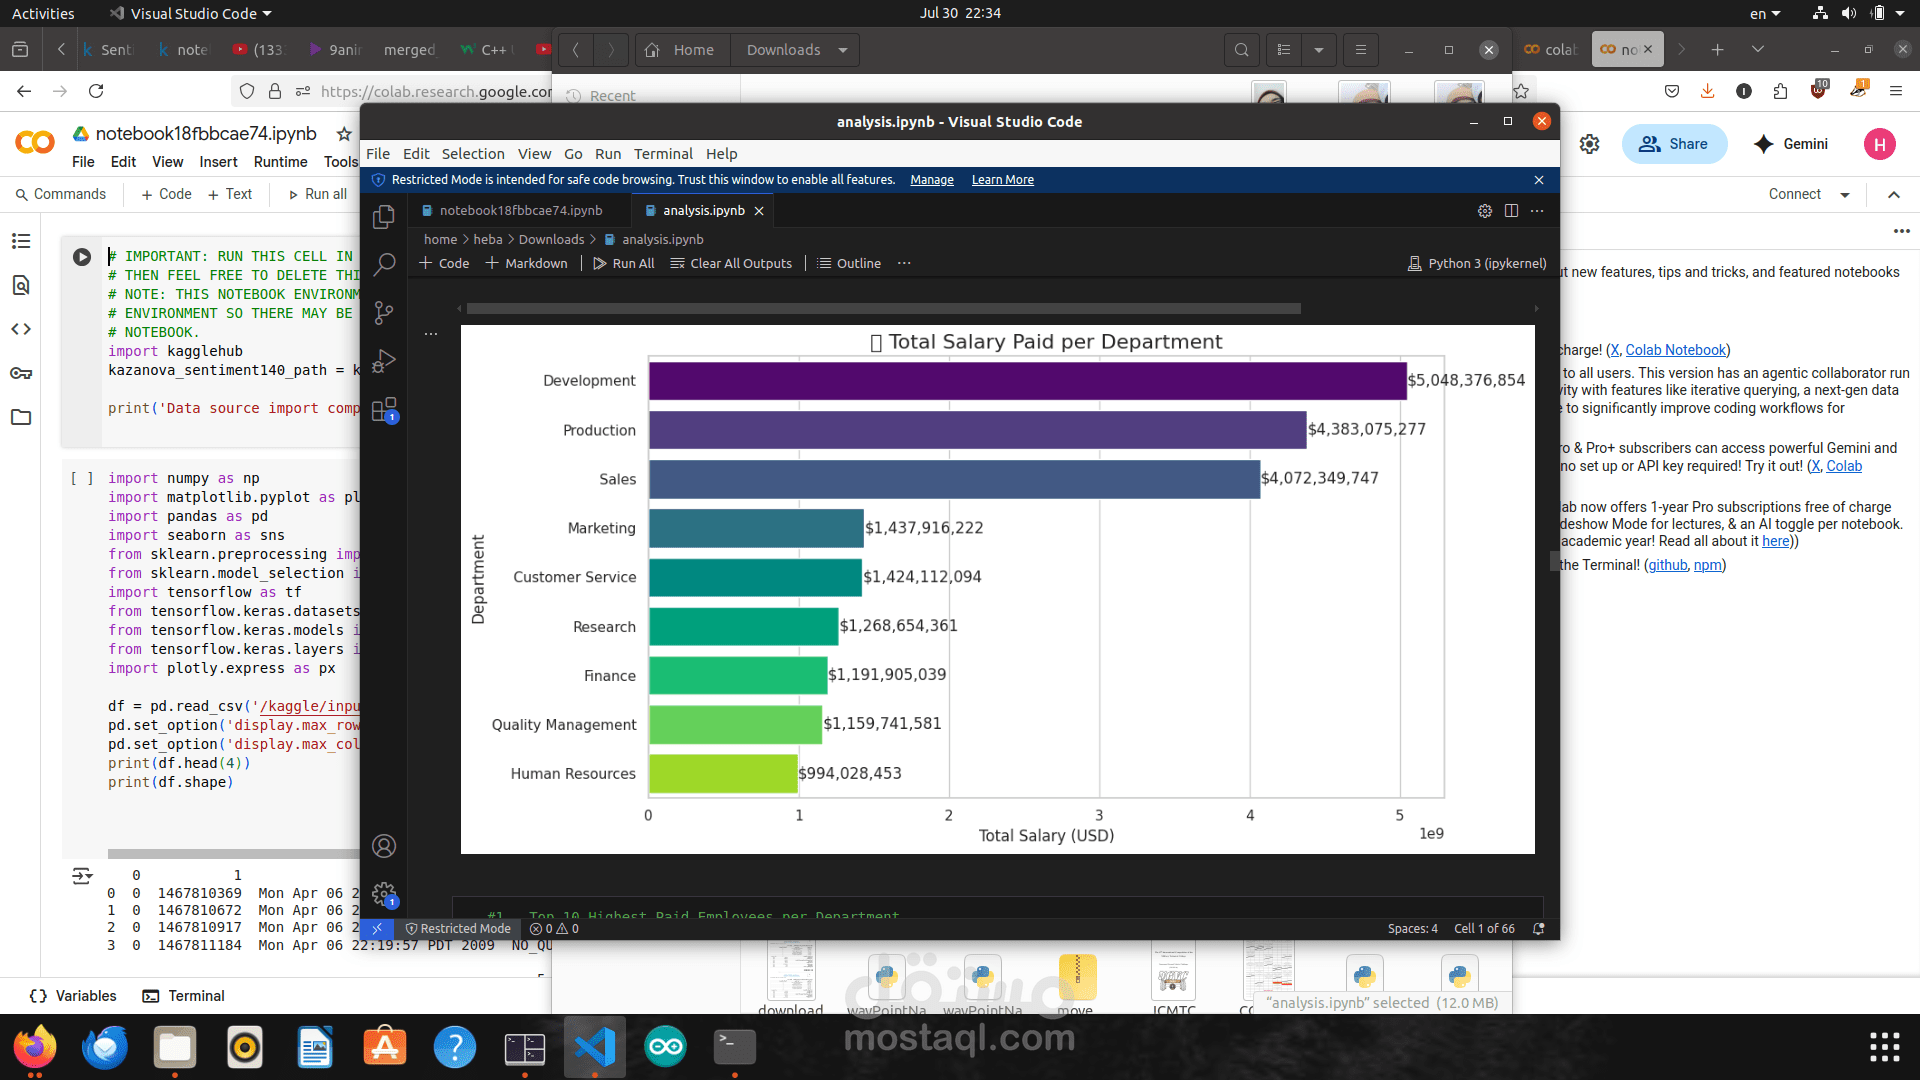This screenshot has height=1080, width=1920.
Task: Open Run and Debug view
Action: coord(383,361)
